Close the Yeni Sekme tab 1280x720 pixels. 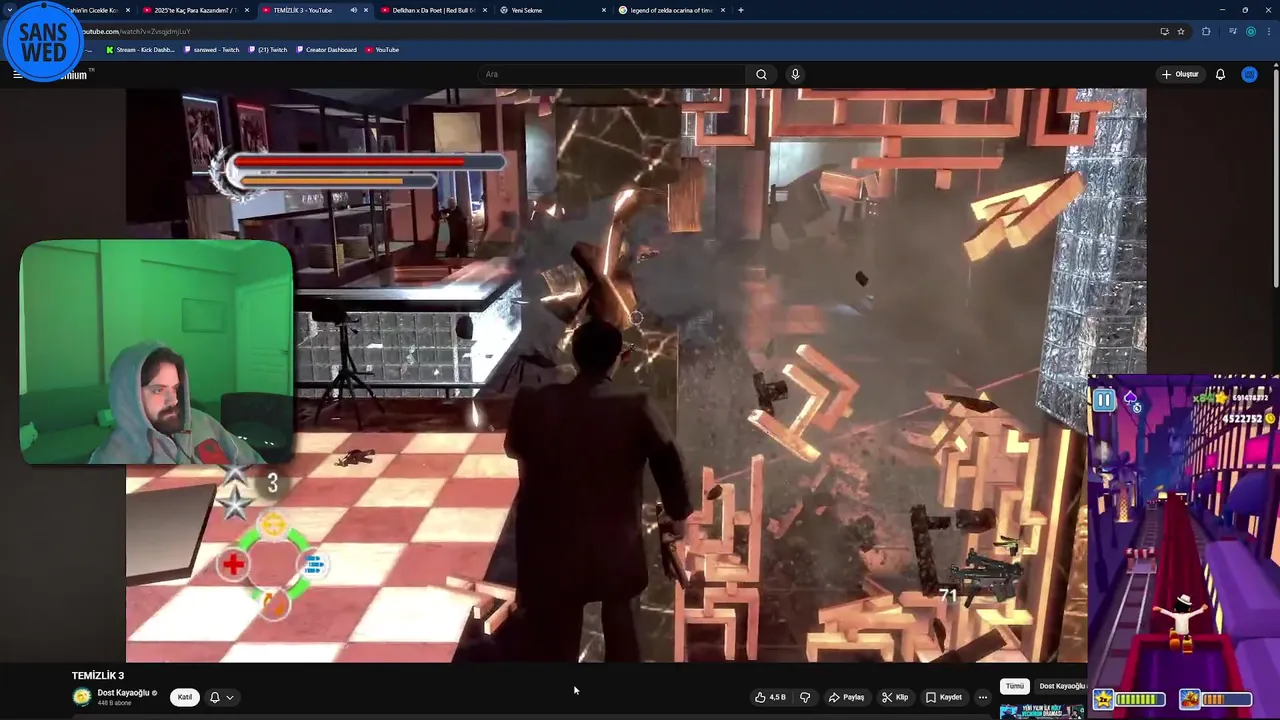[x=604, y=10]
